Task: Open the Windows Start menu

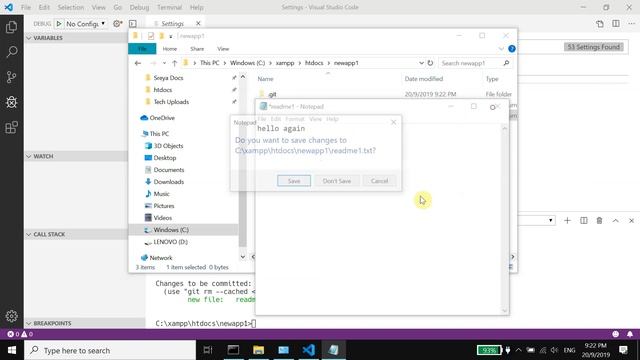Action: (x=12, y=350)
